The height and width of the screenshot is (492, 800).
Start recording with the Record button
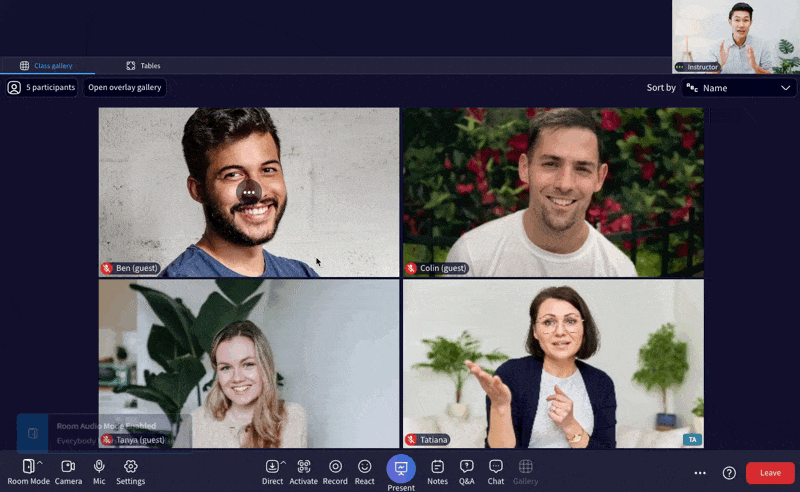tap(335, 472)
